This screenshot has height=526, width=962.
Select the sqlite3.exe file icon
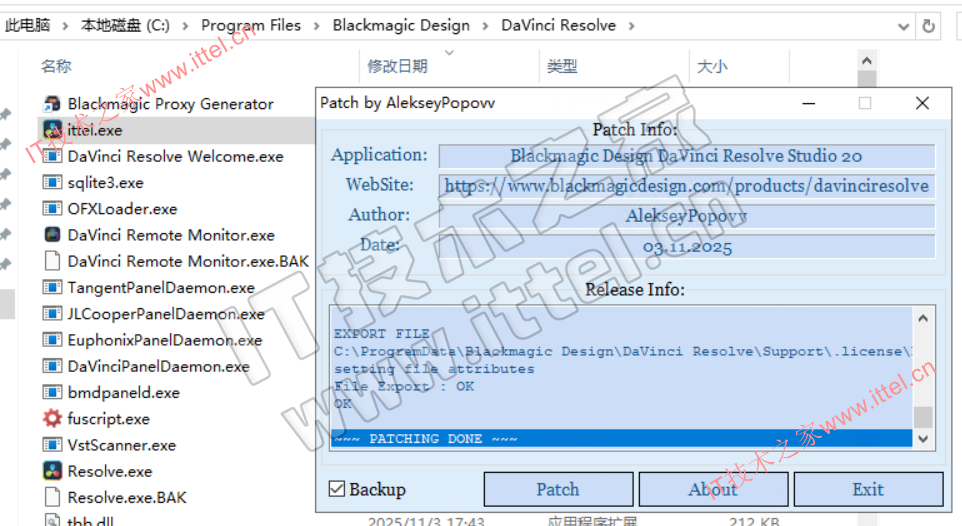point(52,182)
